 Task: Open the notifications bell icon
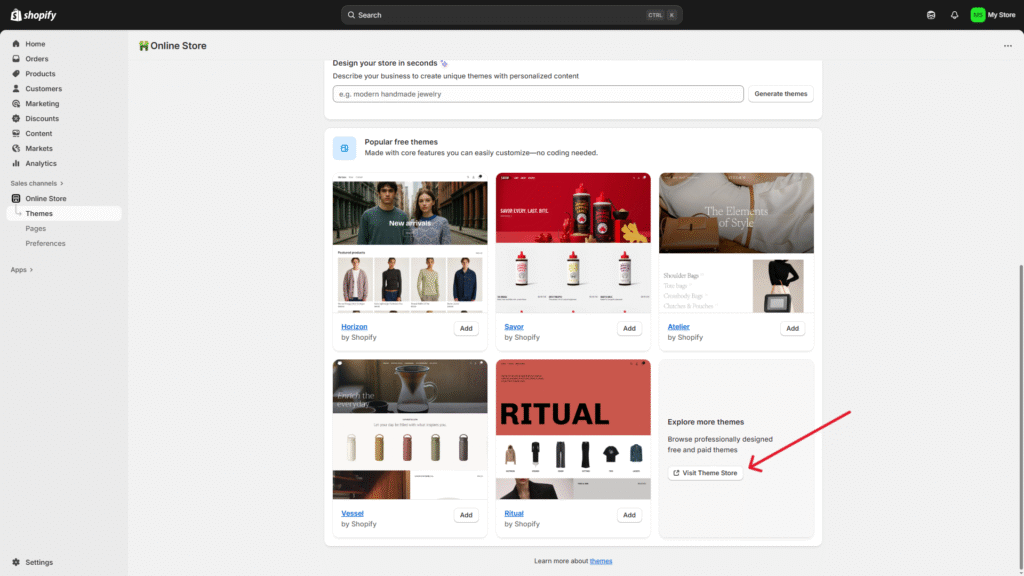(x=954, y=15)
